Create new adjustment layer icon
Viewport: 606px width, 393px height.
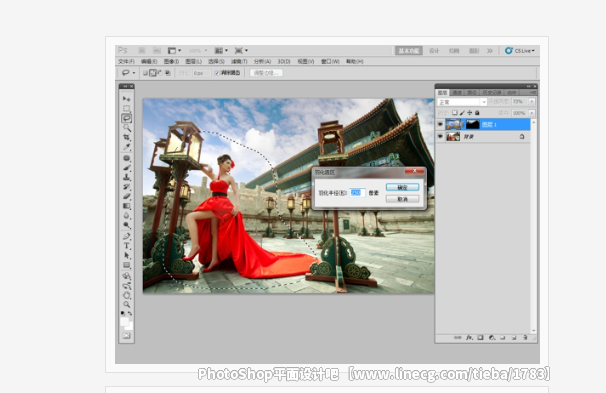(492, 337)
